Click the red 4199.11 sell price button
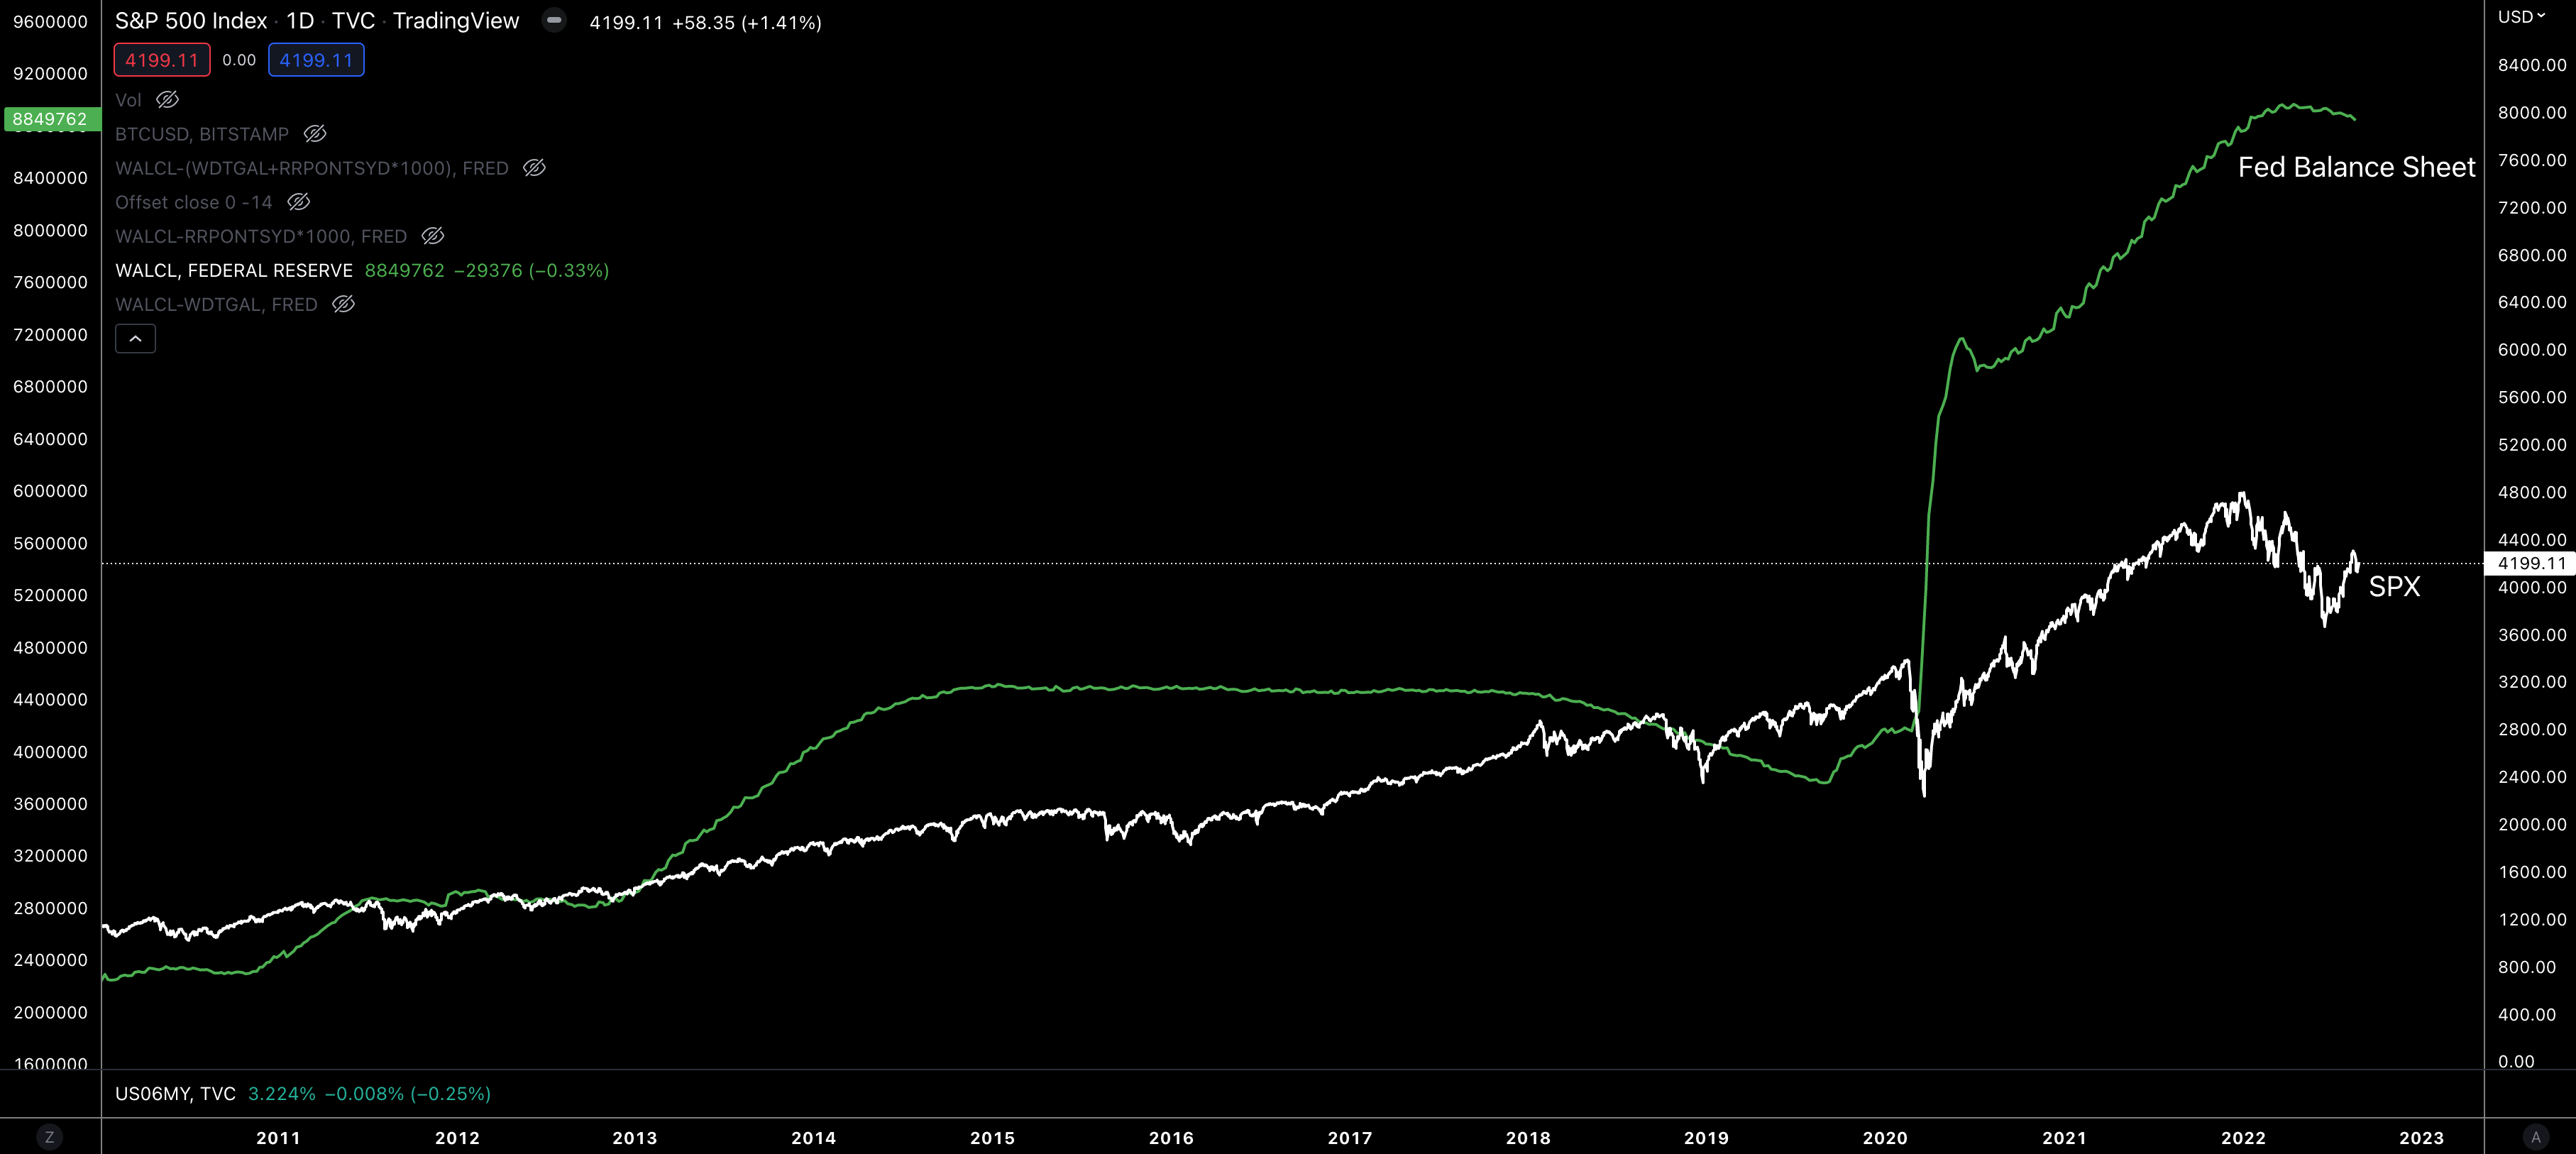This screenshot has height=1154, width=2576. tap(162, 60)
